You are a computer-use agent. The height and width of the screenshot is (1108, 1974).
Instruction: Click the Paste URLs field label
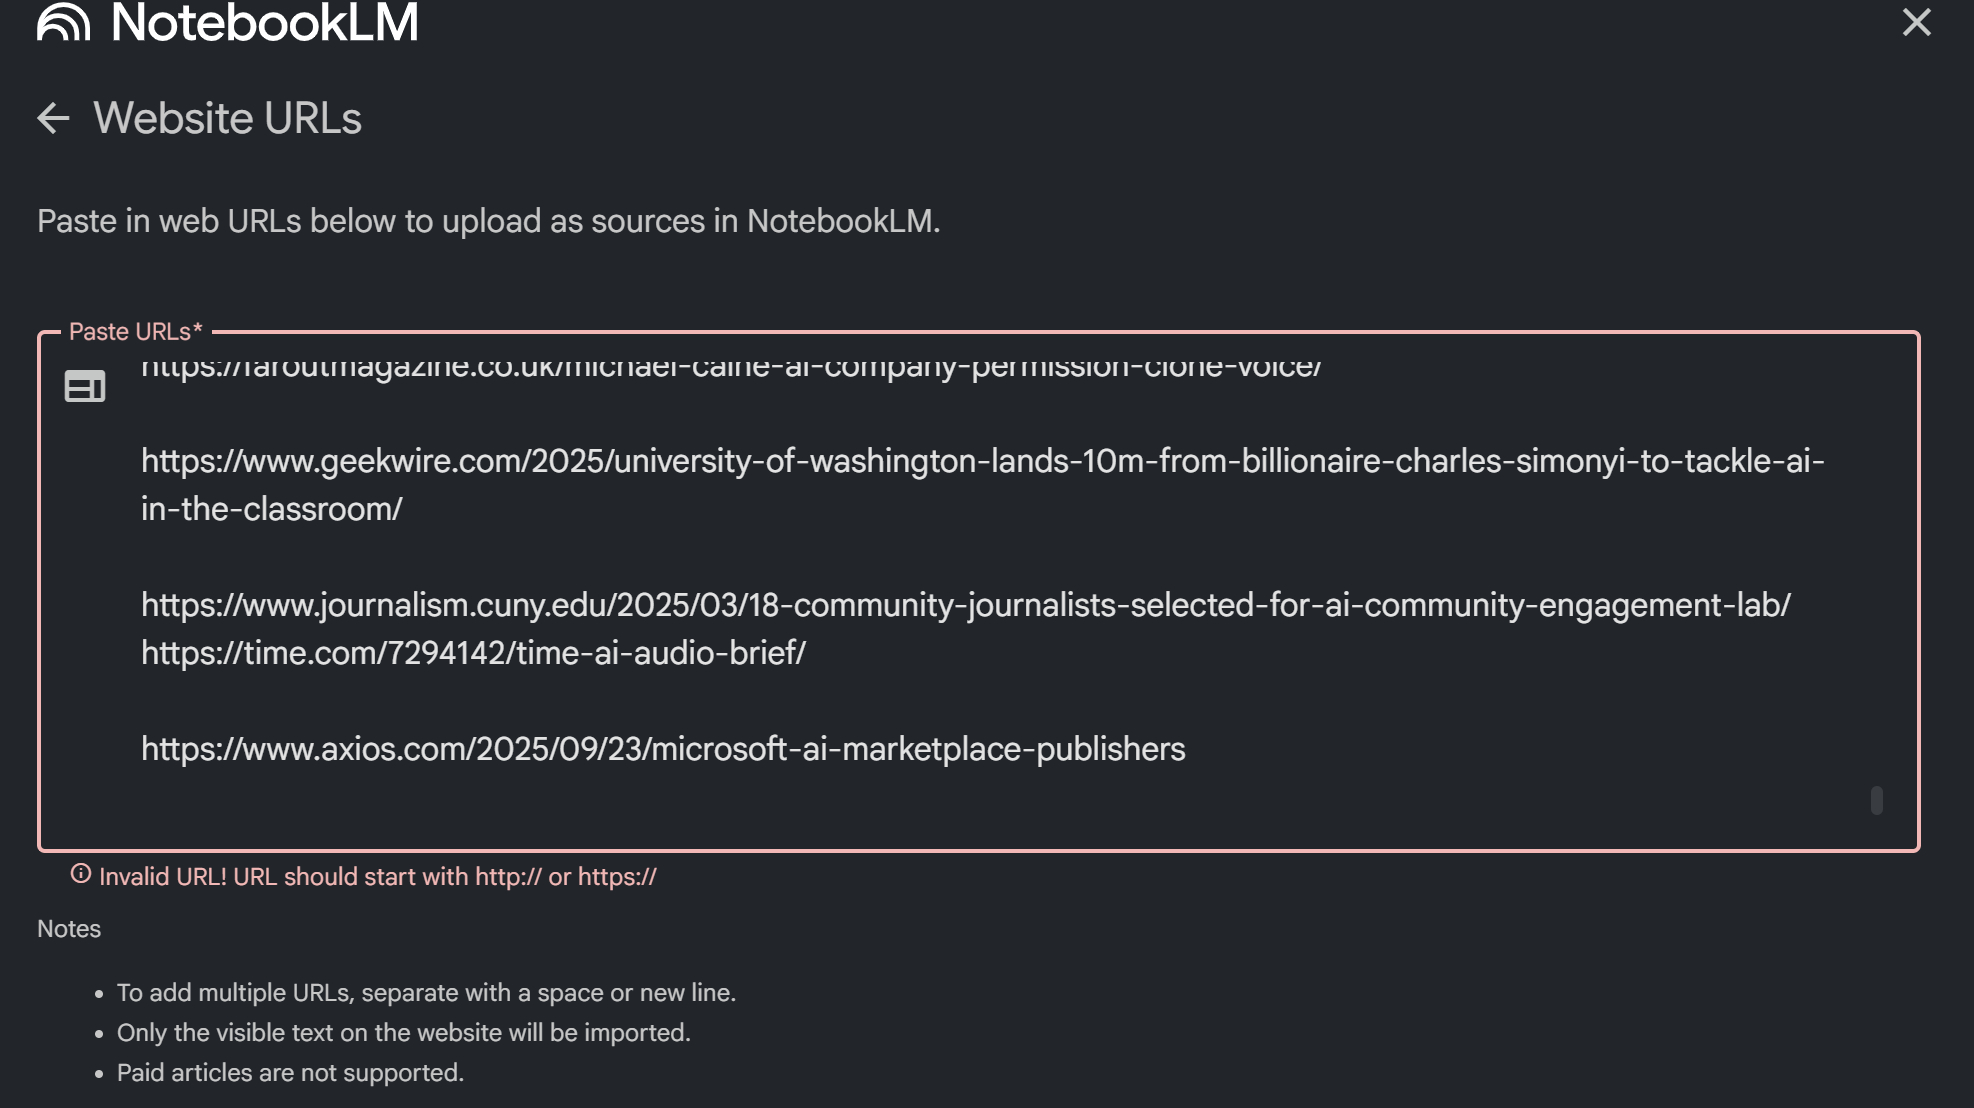(x=135, y=331)
